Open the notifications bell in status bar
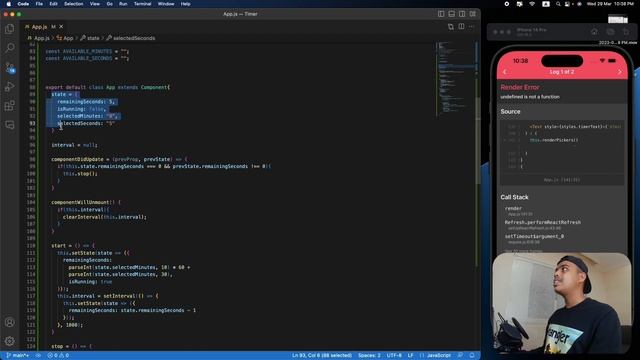Screen dimensions: 640x360 click(x=472, y=356)
